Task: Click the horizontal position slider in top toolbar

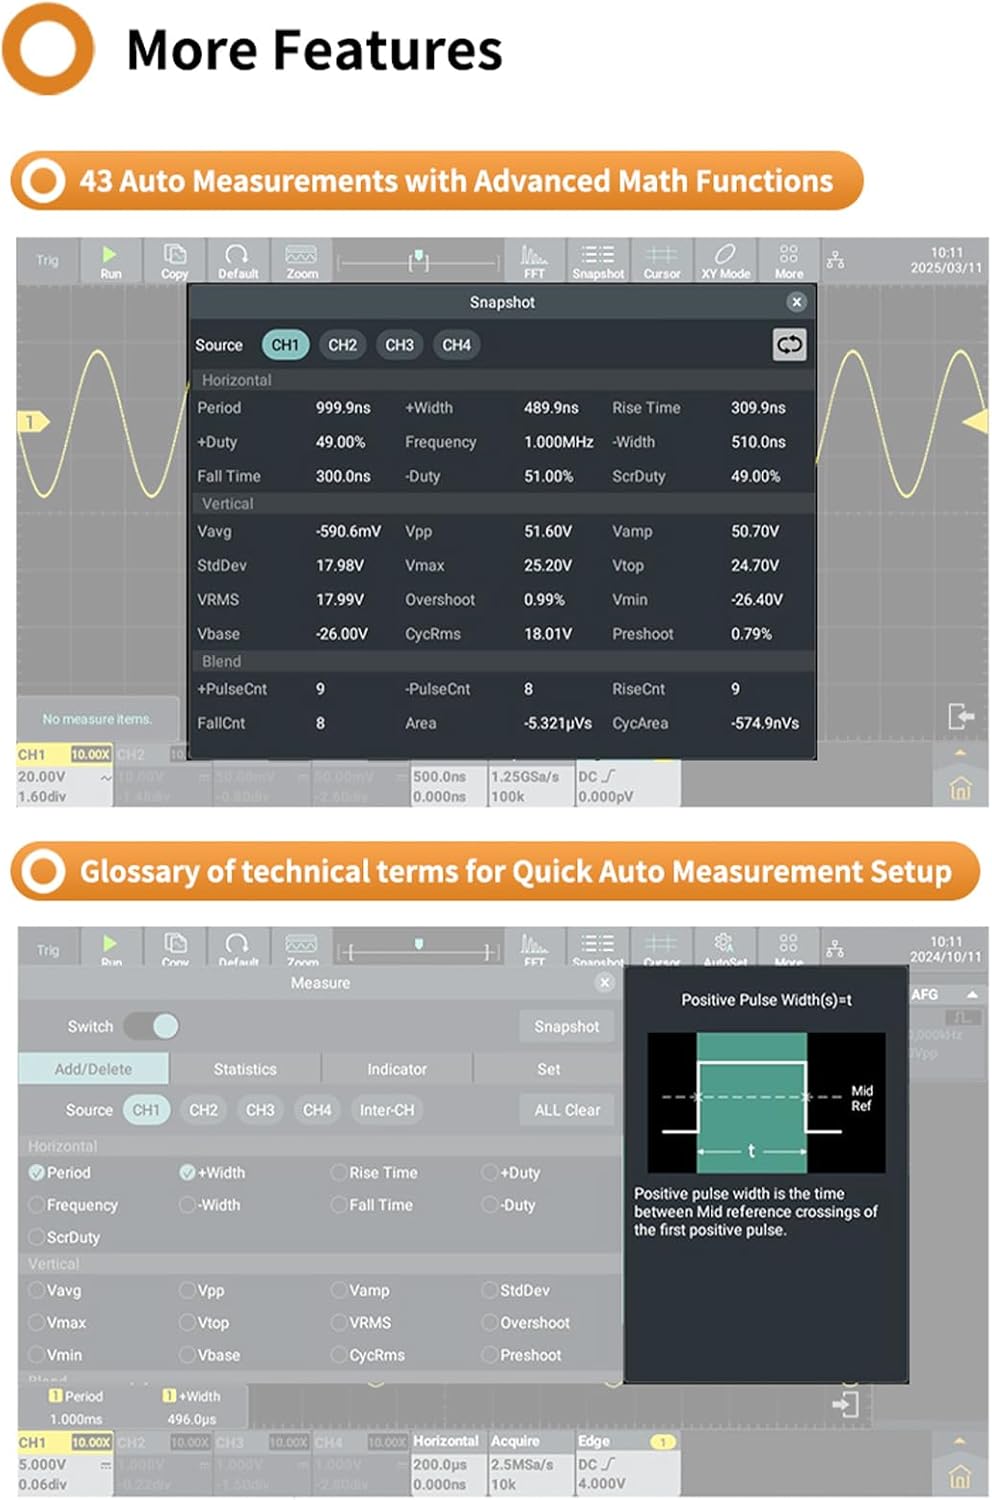Action: click(x=419, y=262)
